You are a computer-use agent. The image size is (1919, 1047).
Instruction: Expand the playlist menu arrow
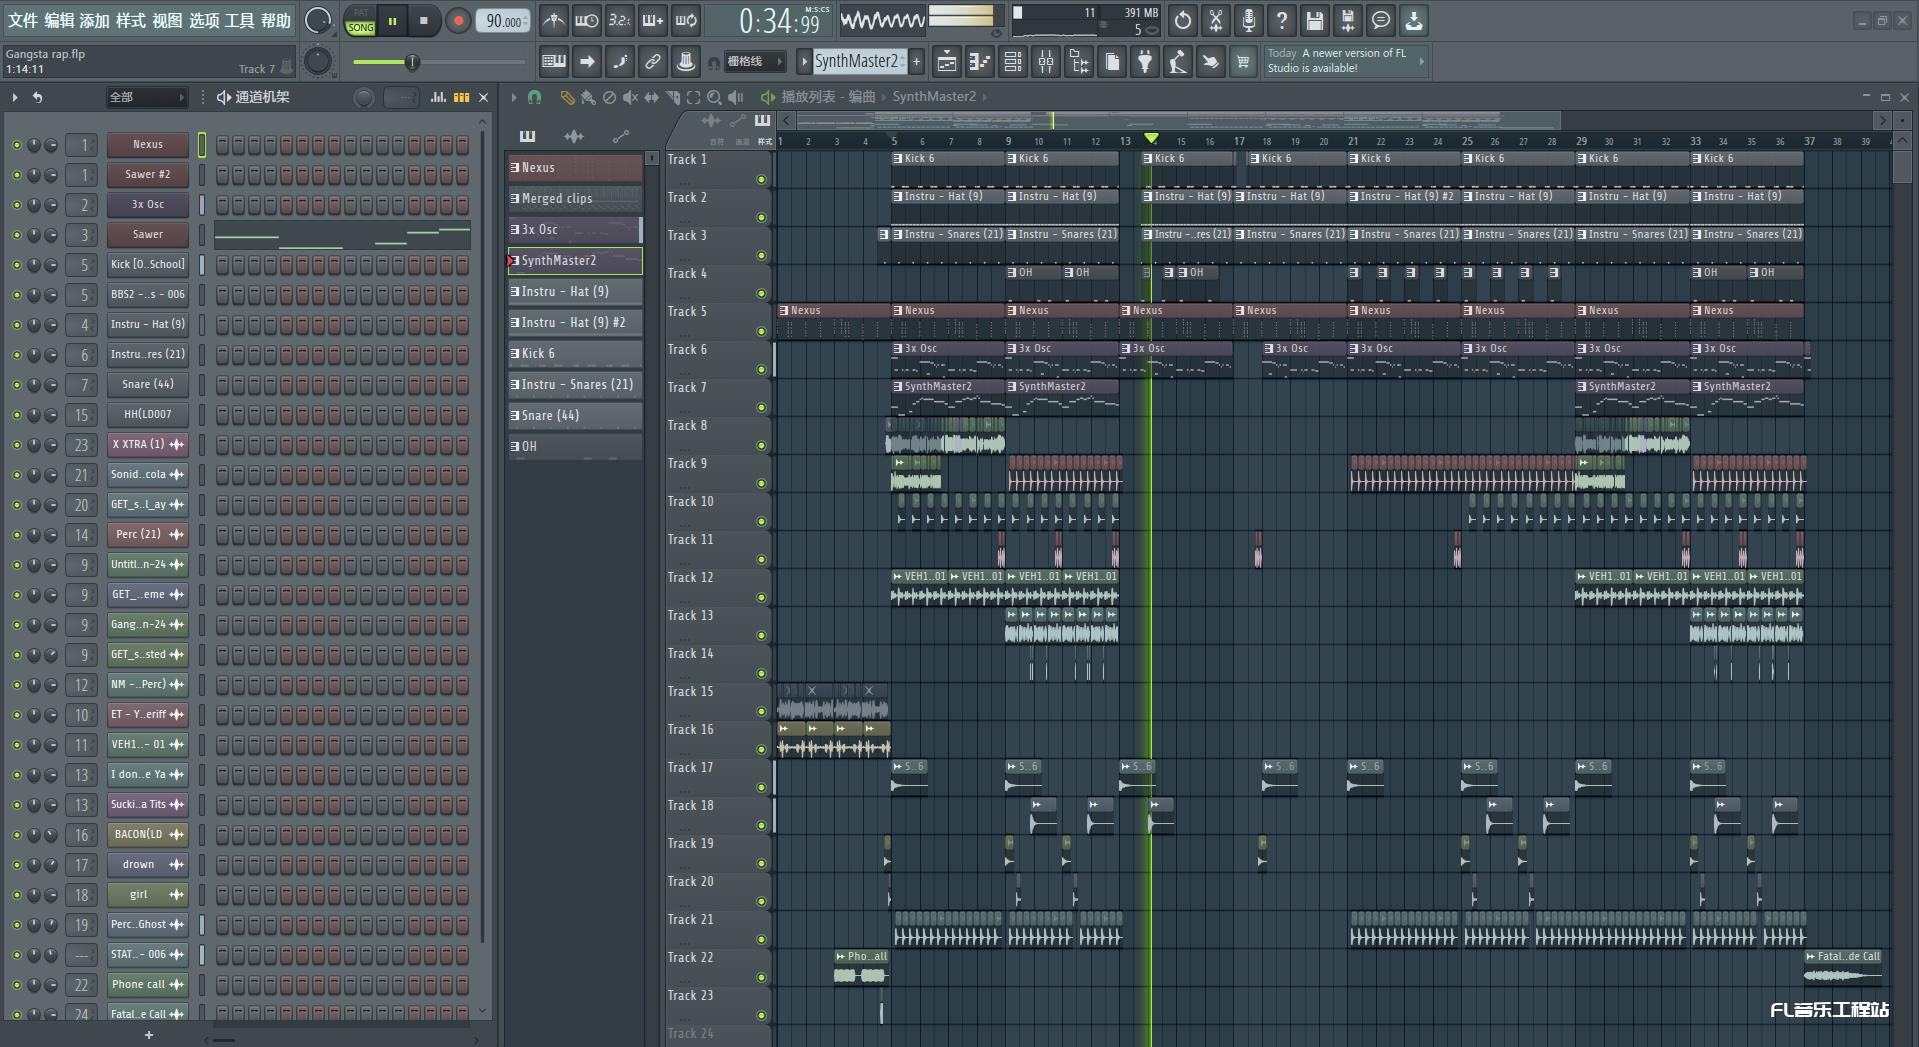(x=514, y=97)
